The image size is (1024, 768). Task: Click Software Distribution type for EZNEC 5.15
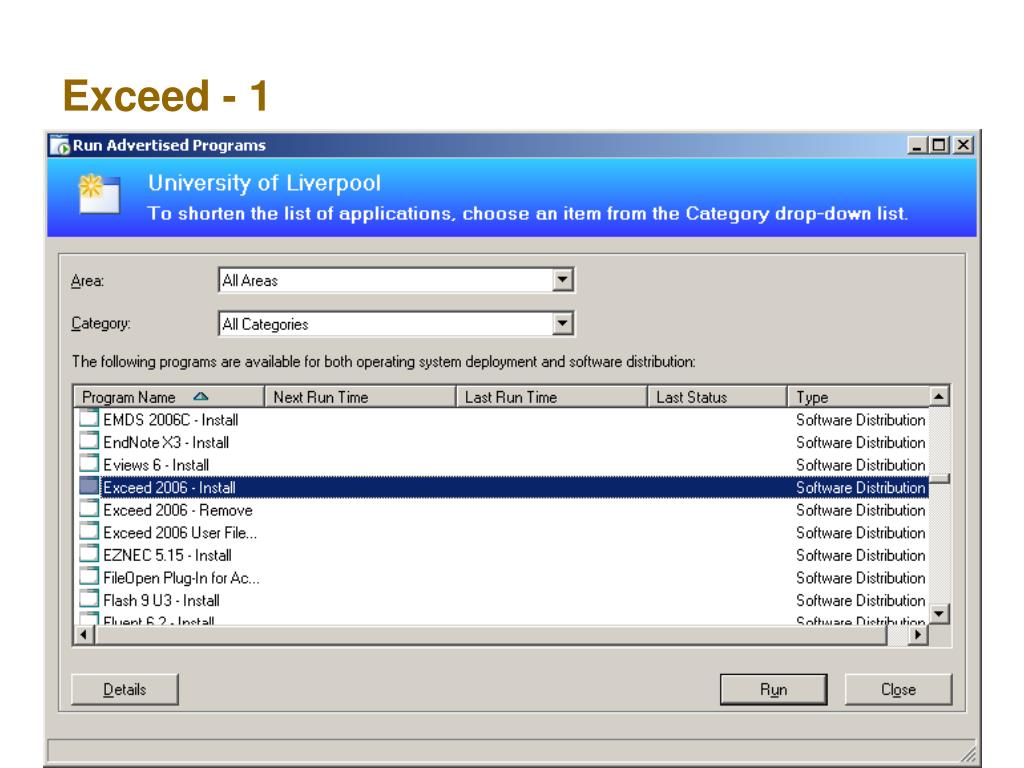(x=860, y=554)
